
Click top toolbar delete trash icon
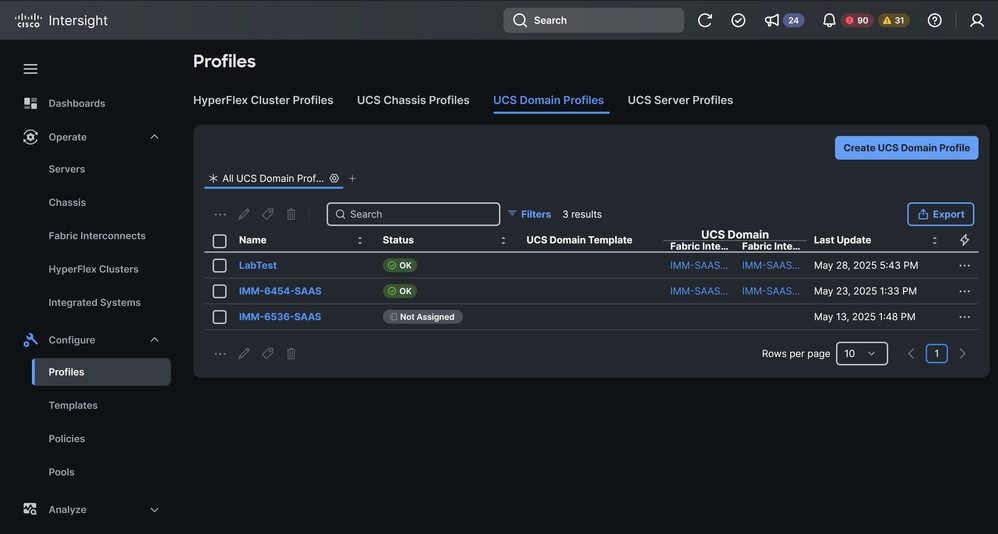coord(291,214)
